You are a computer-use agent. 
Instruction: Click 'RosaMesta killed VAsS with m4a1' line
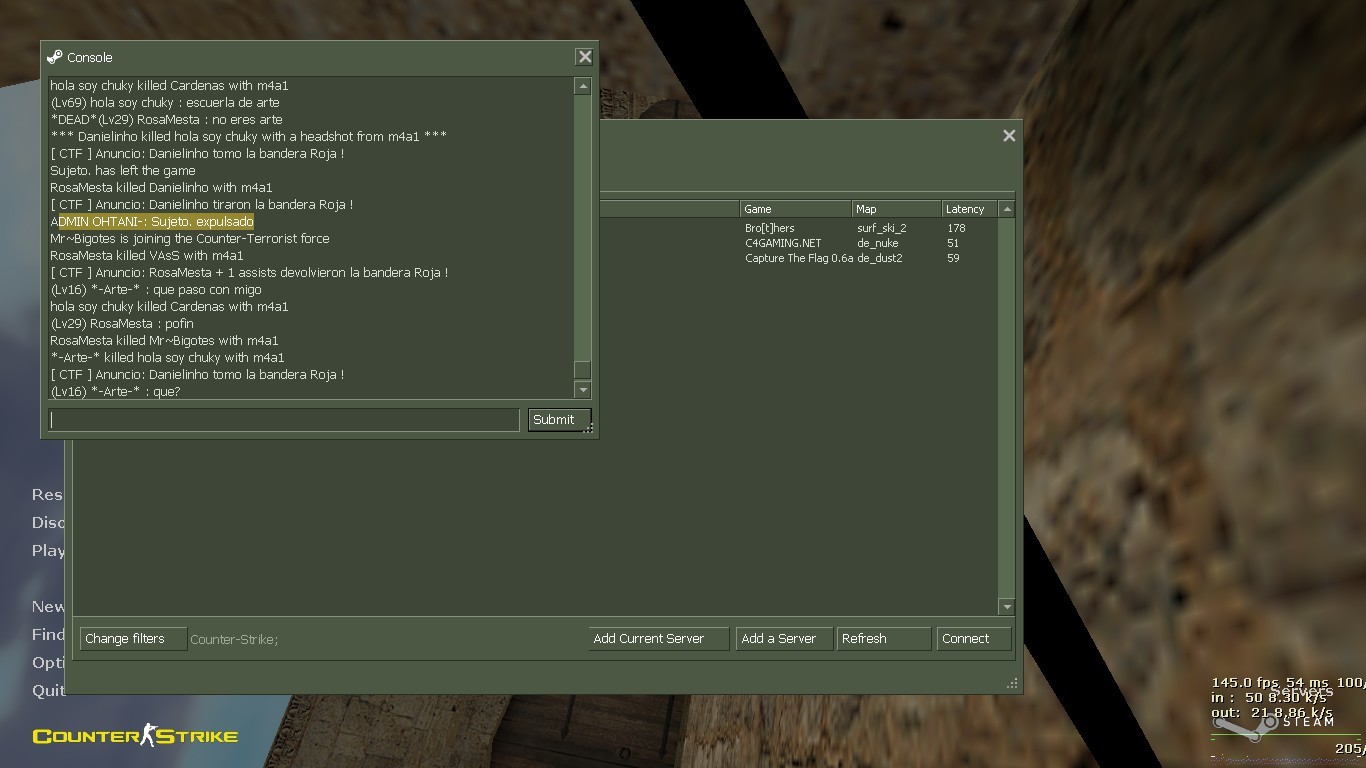[147, 256]
